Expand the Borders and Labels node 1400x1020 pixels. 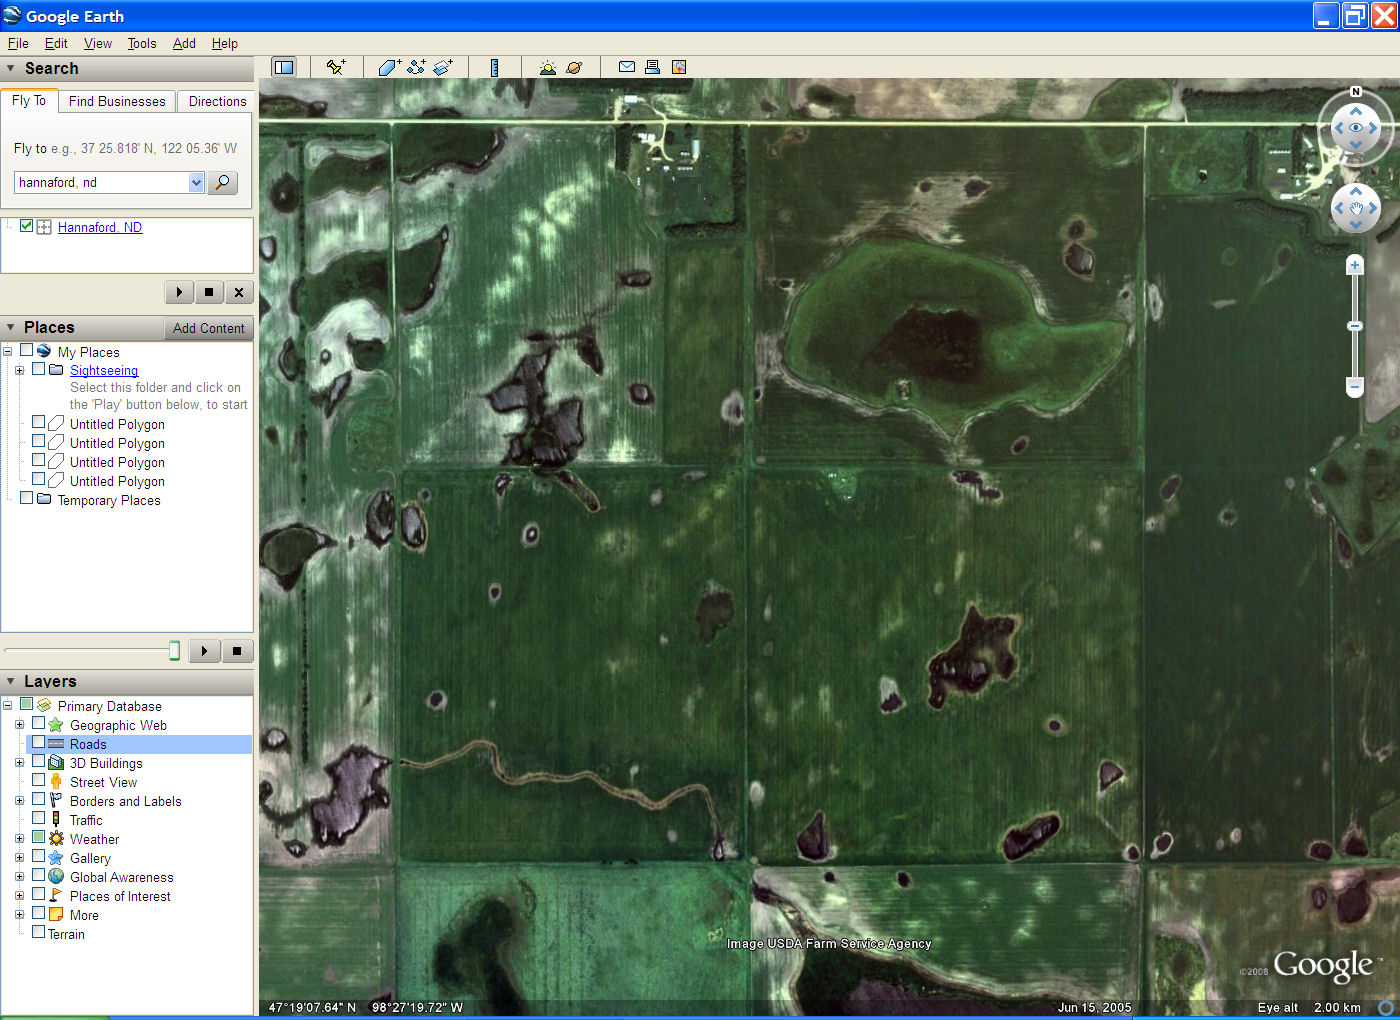(19, 801)
